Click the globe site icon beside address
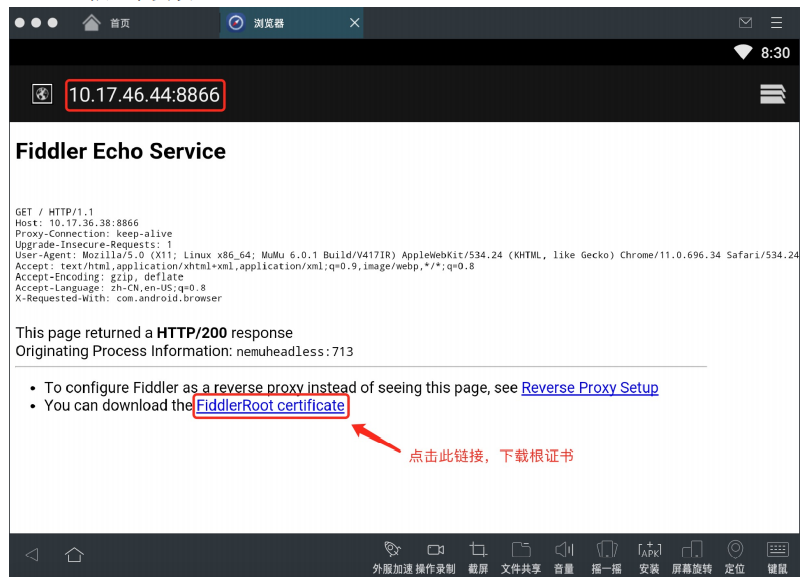The height and width of the screenshot is (584, 812). (42, 94)
